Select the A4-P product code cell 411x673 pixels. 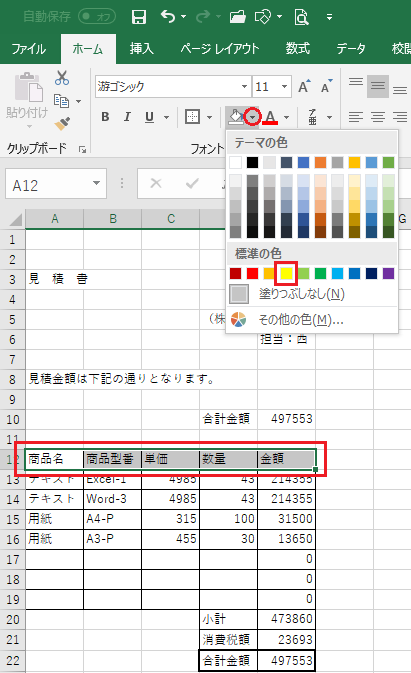point(112,519)
